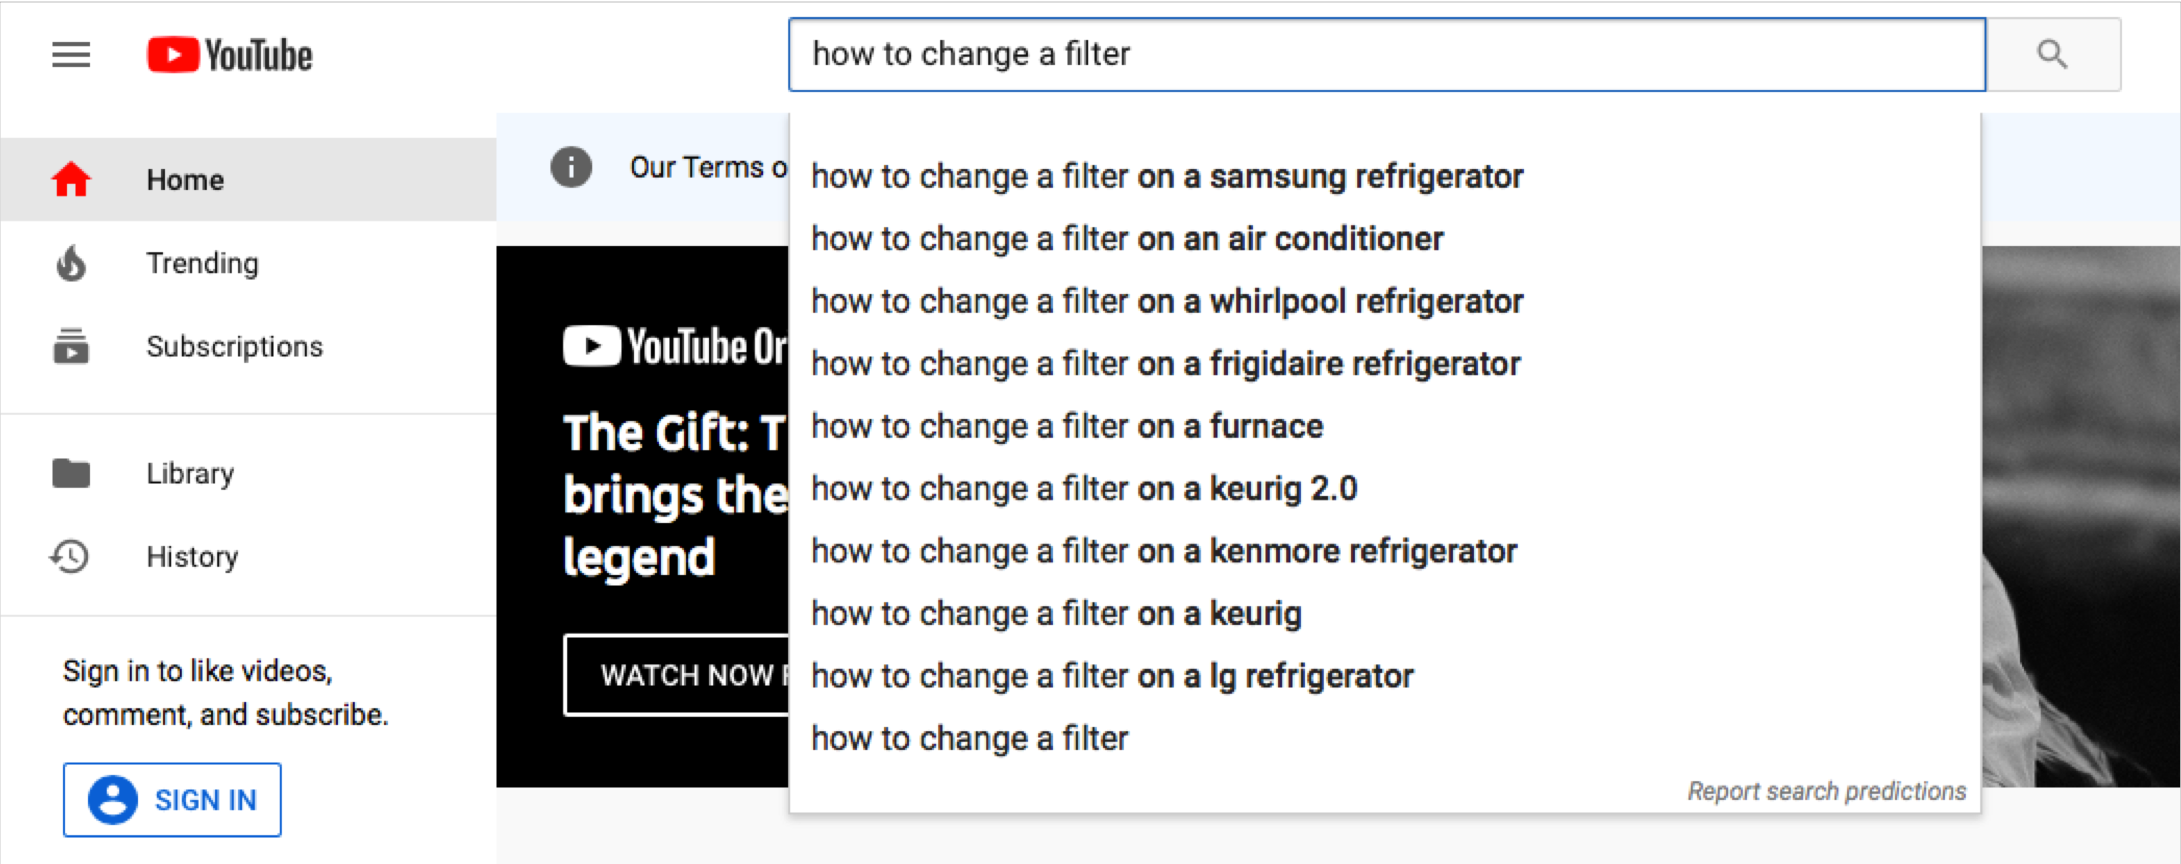Screen dimensions: 2181x864
Task: Select the Home menu item
Action: click(185, 179)
